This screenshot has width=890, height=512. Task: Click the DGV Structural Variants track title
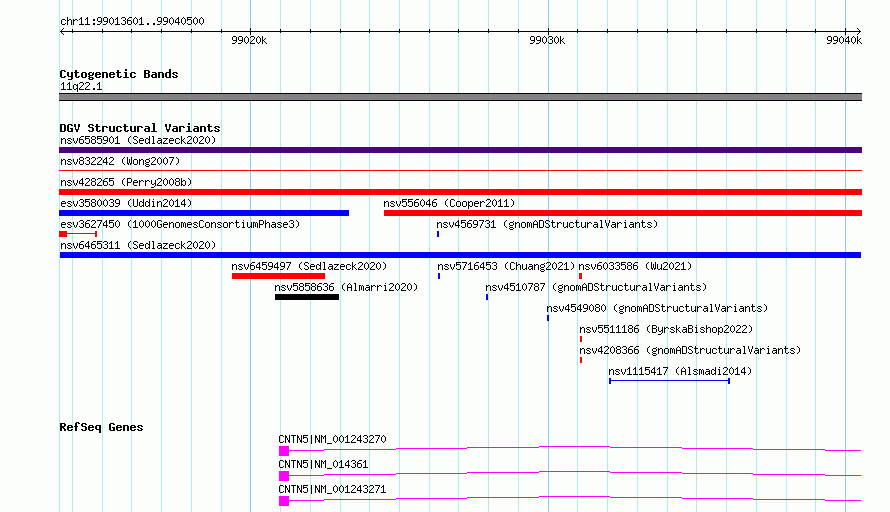click(140, 128)
